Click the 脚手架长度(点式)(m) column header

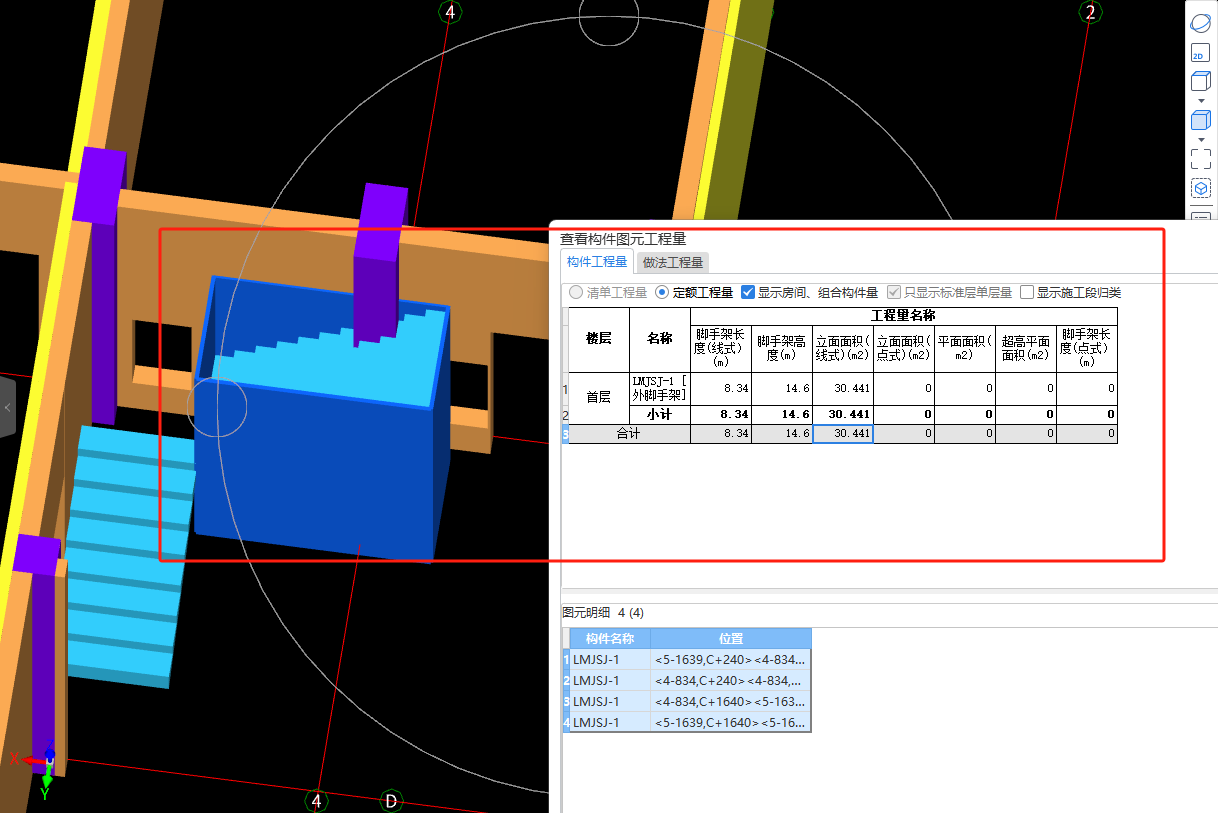[x=1087, y=348]
